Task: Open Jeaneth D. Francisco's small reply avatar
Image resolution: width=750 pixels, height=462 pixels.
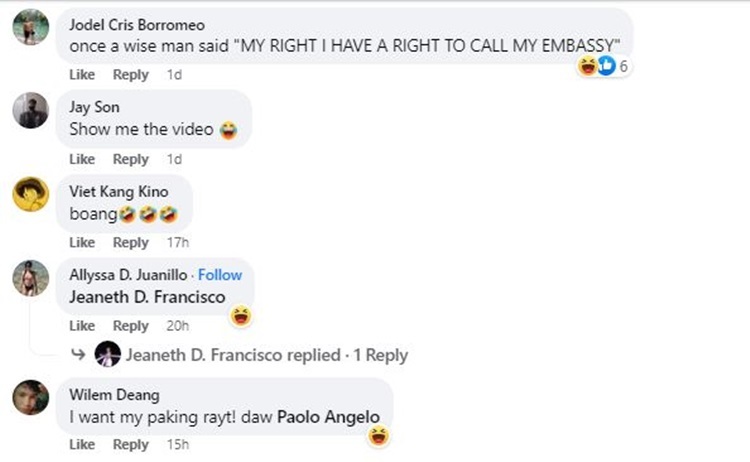Action: coord(108,354)
